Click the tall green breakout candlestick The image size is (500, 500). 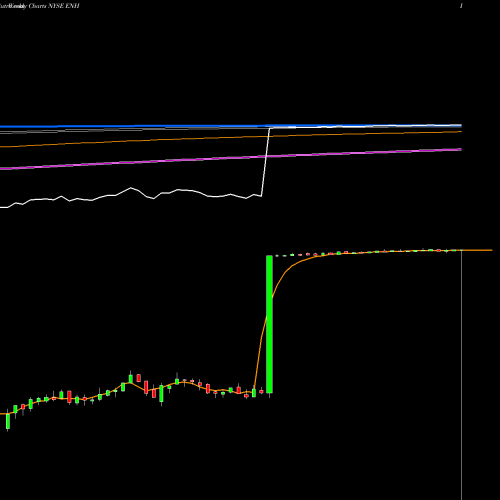tap(269, 324)
